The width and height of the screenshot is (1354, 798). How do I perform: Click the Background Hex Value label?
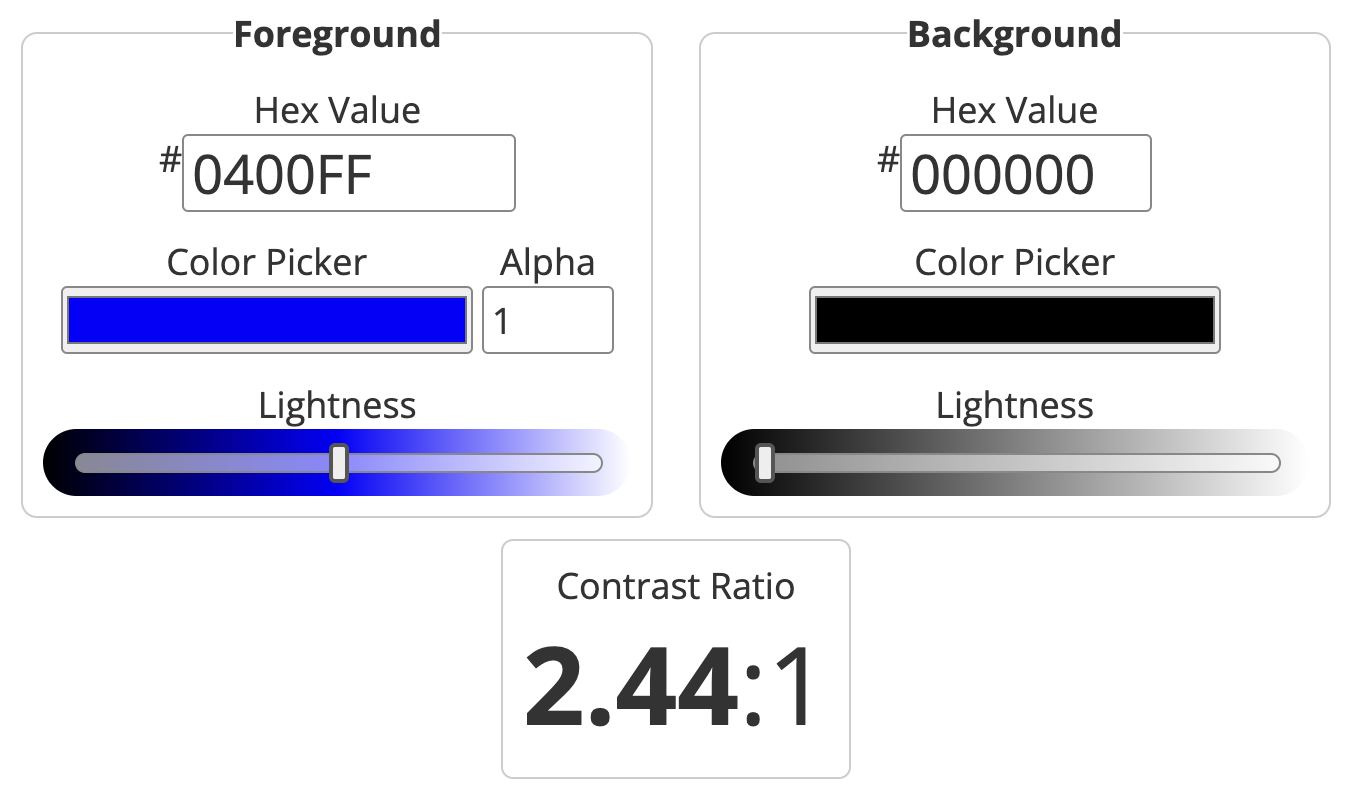tap(1014, 110)
